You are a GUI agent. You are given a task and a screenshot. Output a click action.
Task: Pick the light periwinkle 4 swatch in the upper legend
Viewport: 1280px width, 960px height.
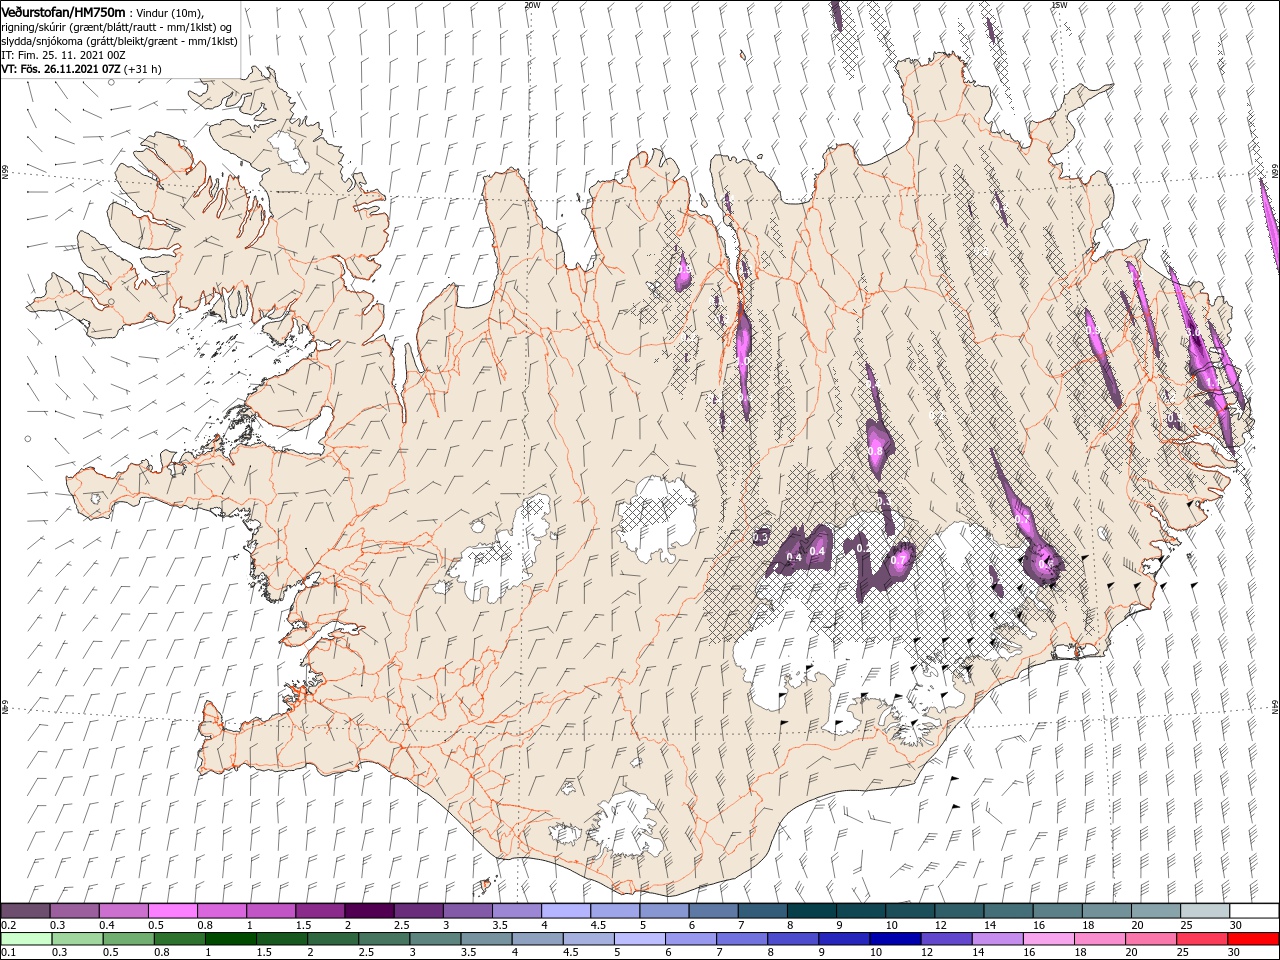point(566,911)
